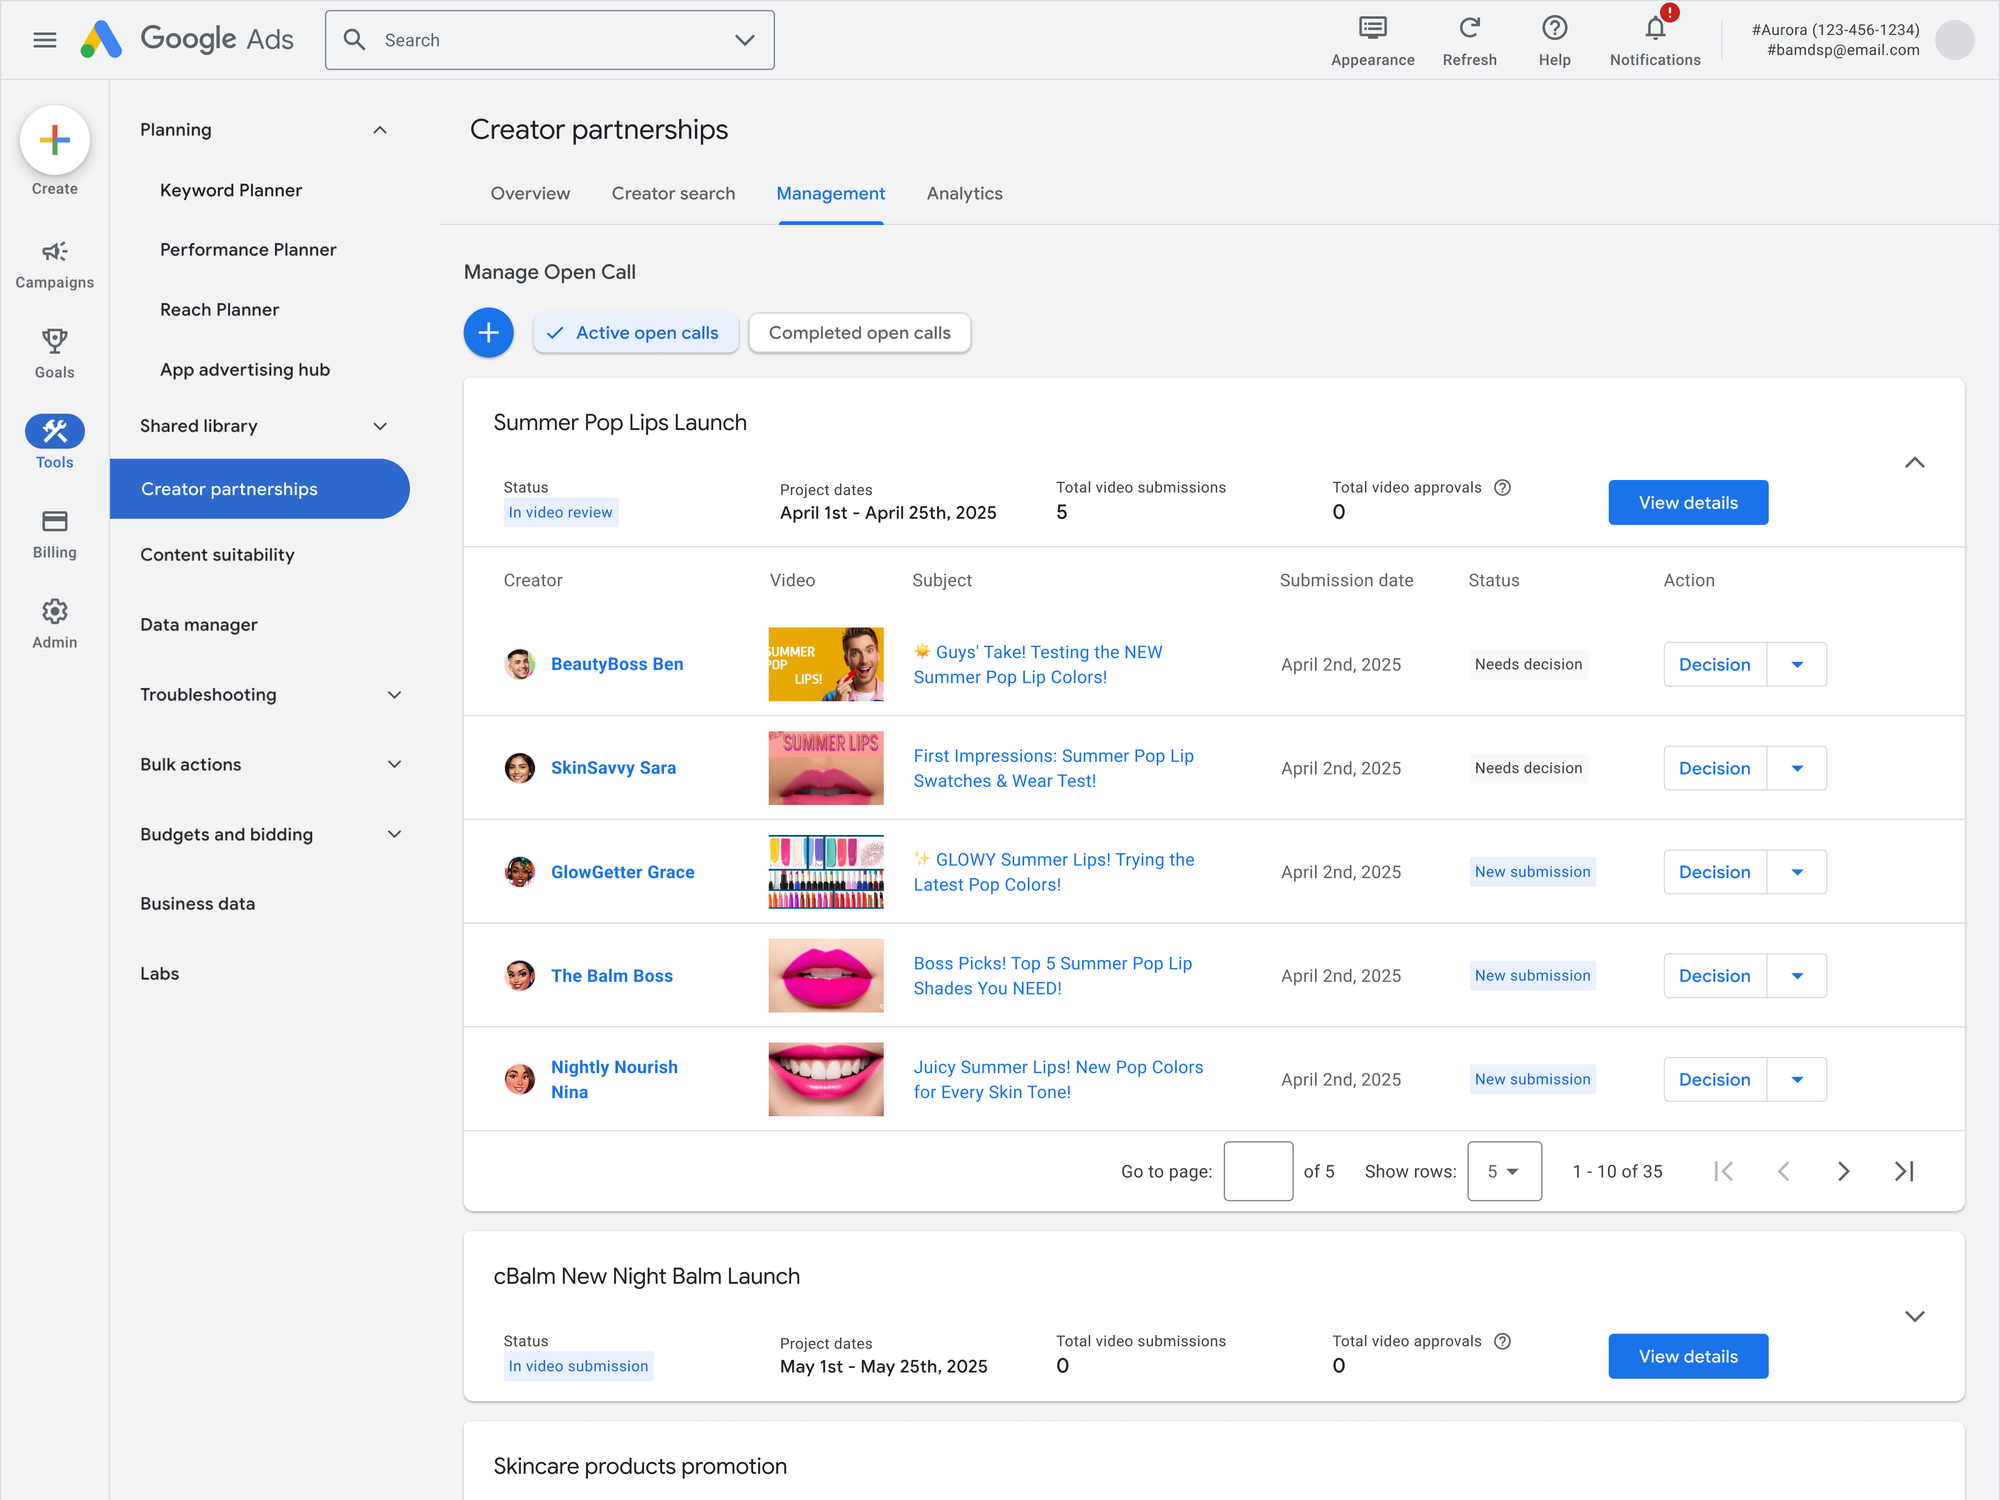Expand the Troubleshooting section
Screen dimensions: 2000x1500
(395, 695)
